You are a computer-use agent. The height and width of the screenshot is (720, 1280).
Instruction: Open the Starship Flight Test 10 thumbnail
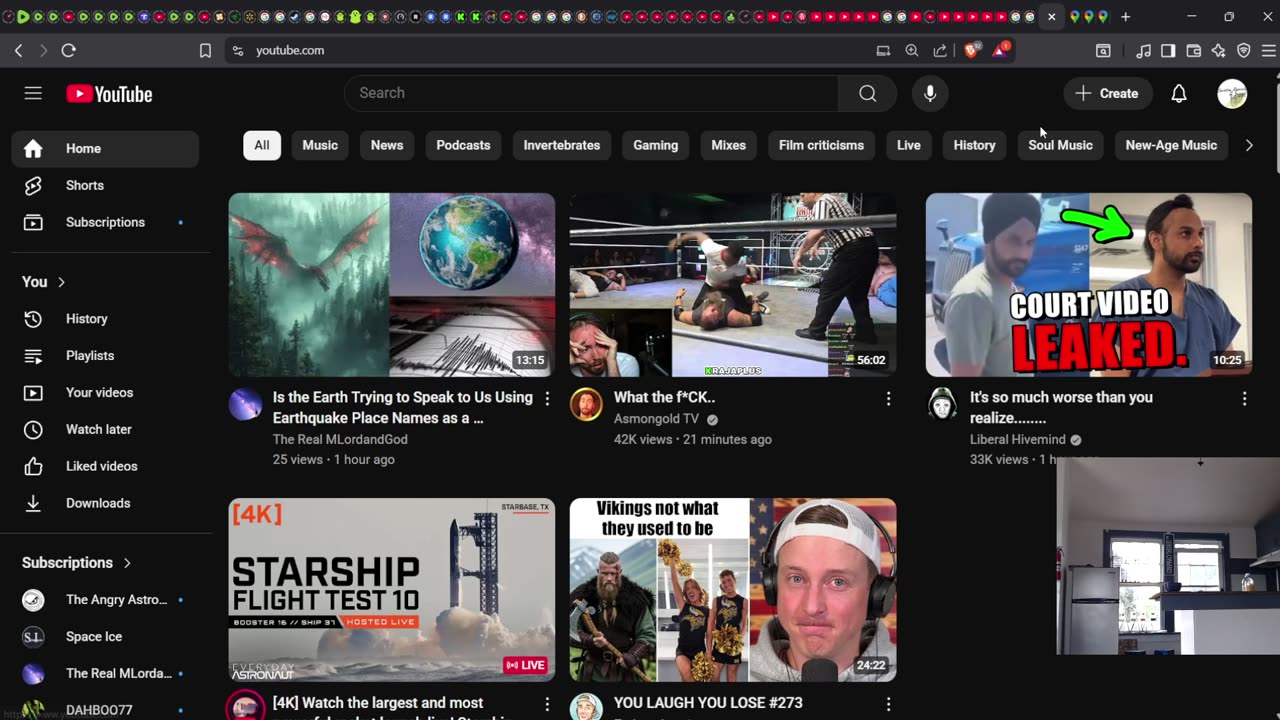tap(391, 590)
